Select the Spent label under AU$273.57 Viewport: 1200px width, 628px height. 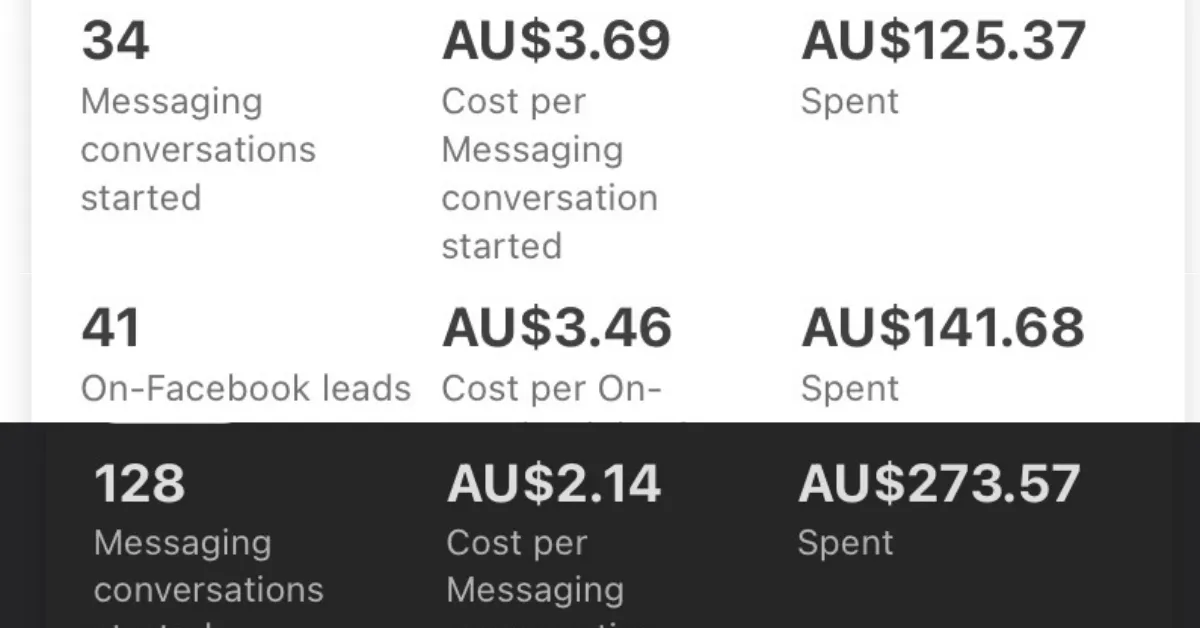845,543
